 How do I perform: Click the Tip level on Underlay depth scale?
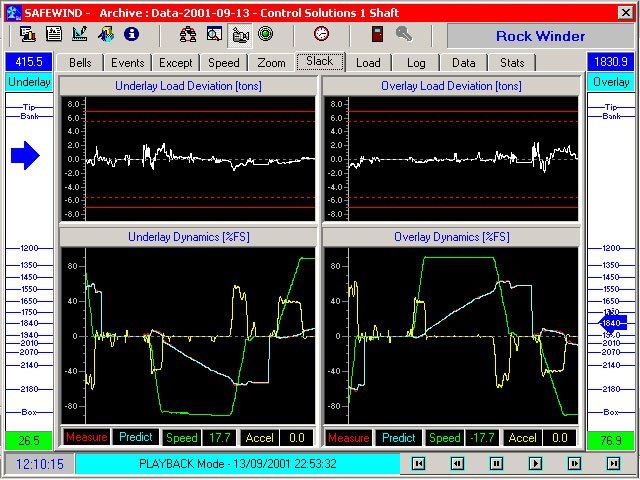tap(29, 107)
